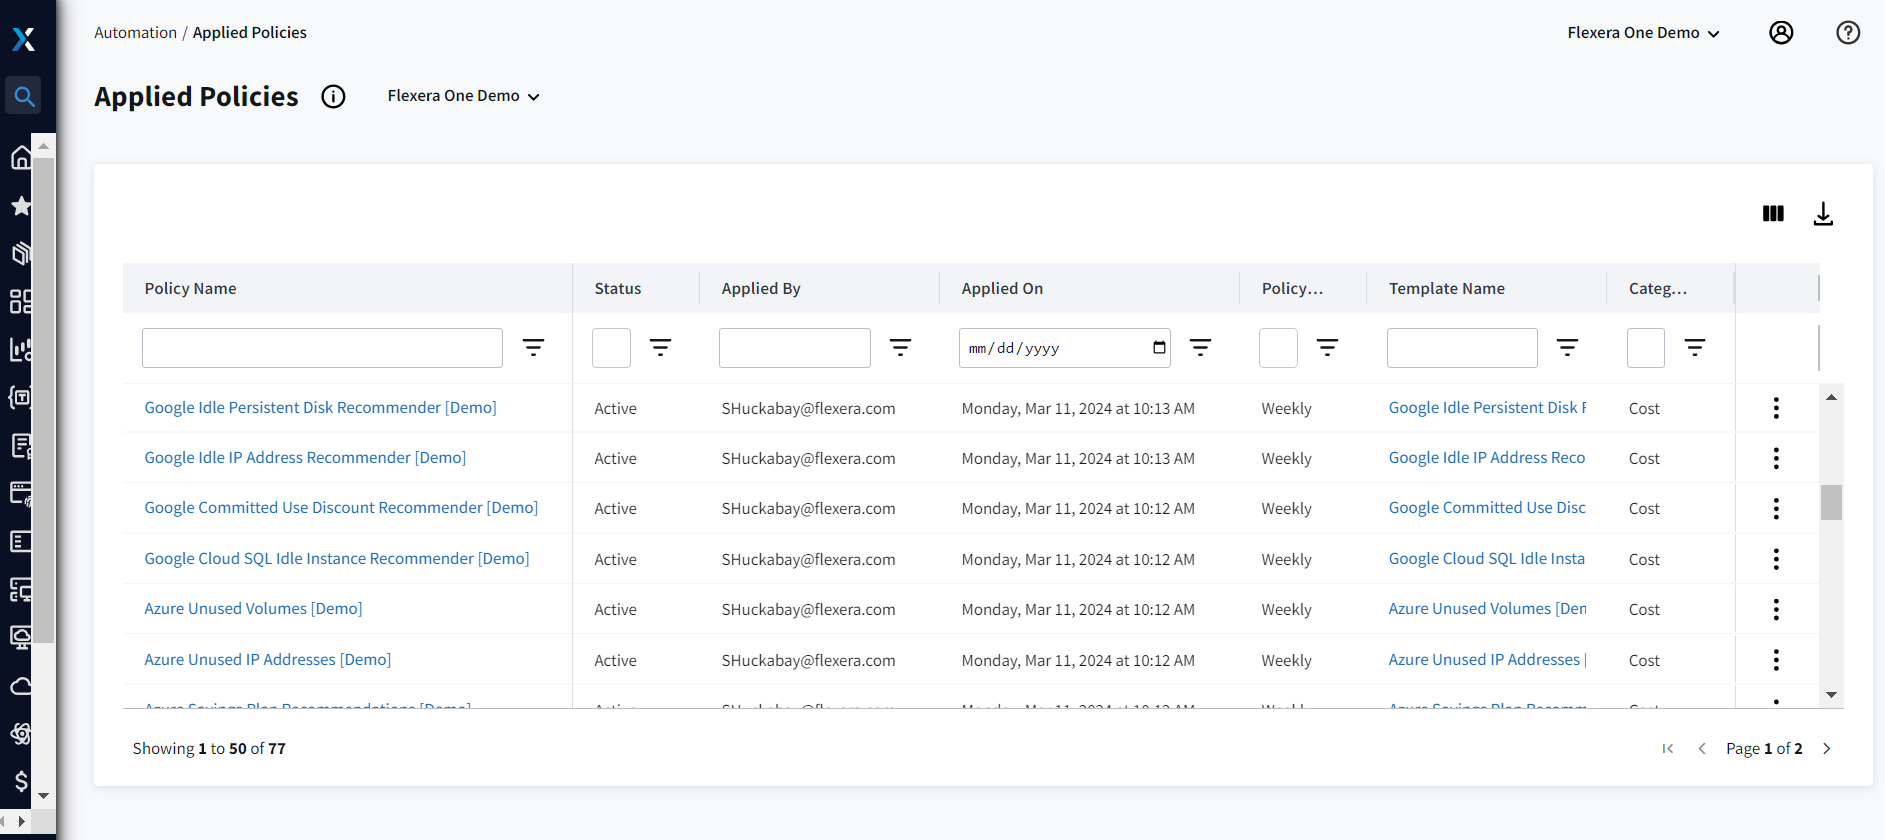The height and width of the screenshot is (840, 1885).
Task: Open the help question mark icon
Action: point(1848,33)
